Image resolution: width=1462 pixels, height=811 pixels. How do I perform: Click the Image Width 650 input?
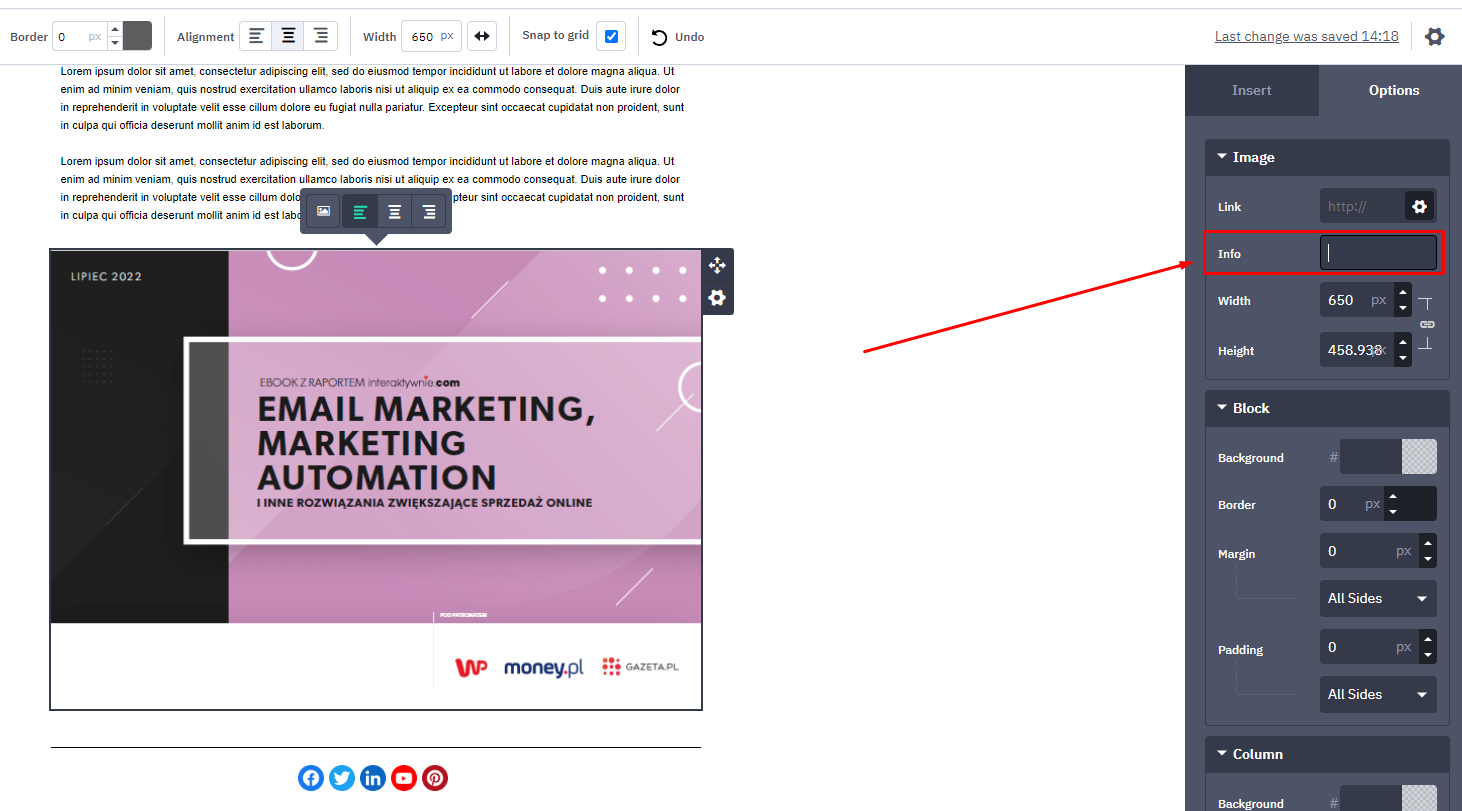pos(1357,300)
